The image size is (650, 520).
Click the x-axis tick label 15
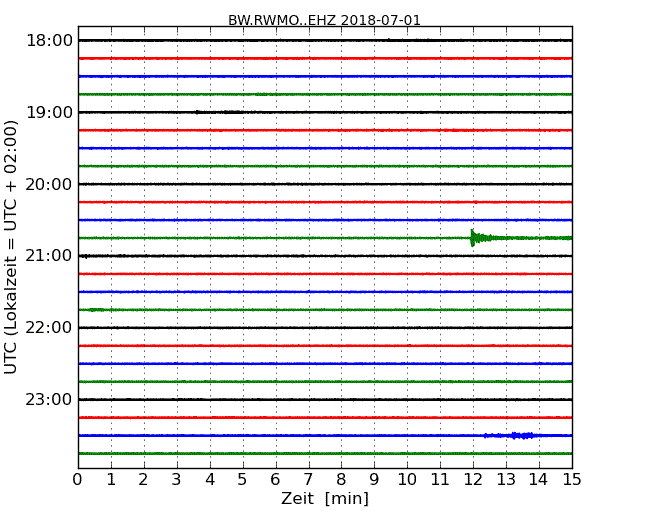click(x=572, y=480)
